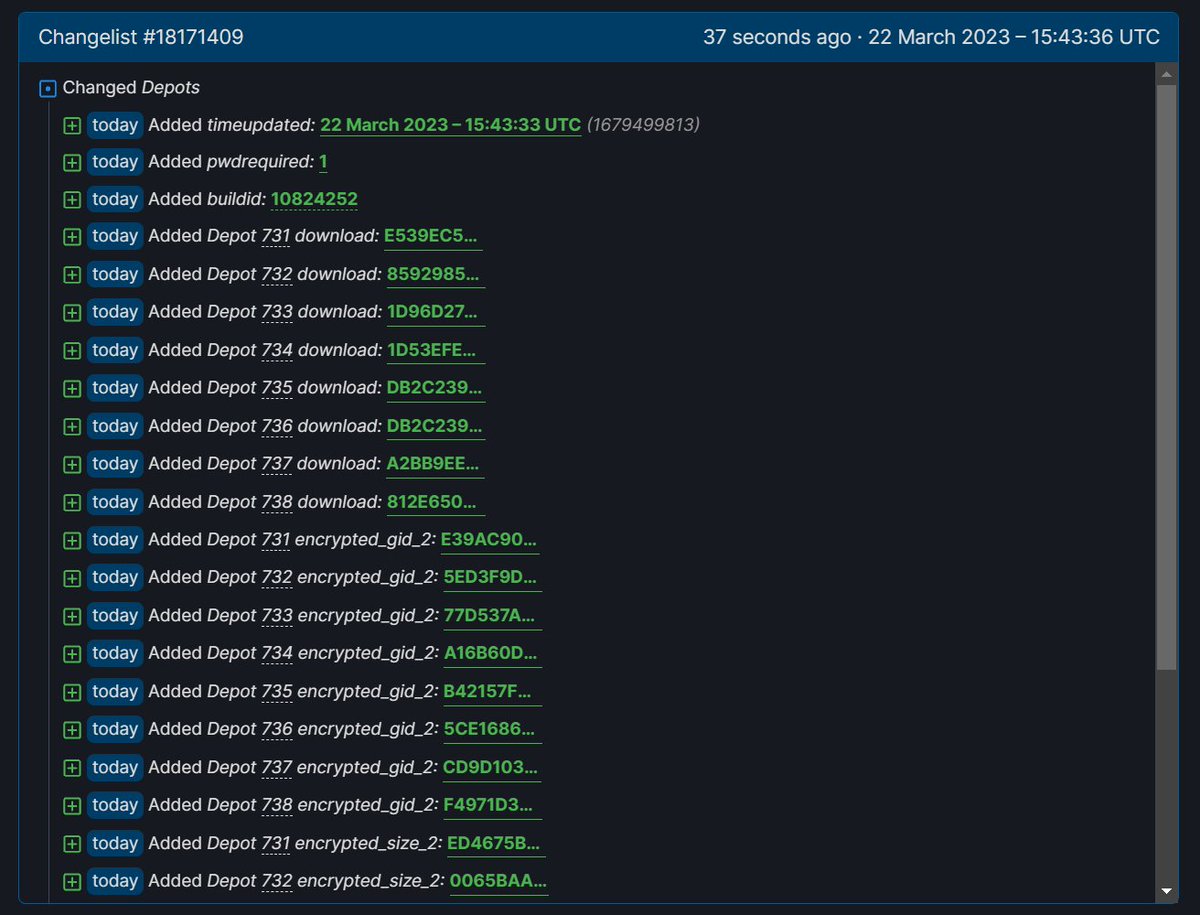Image resolution: width=1200 pixels, height=915 pixels.
Task: Click download hash 1D53EFE...
Action: (x=435, y=351)
